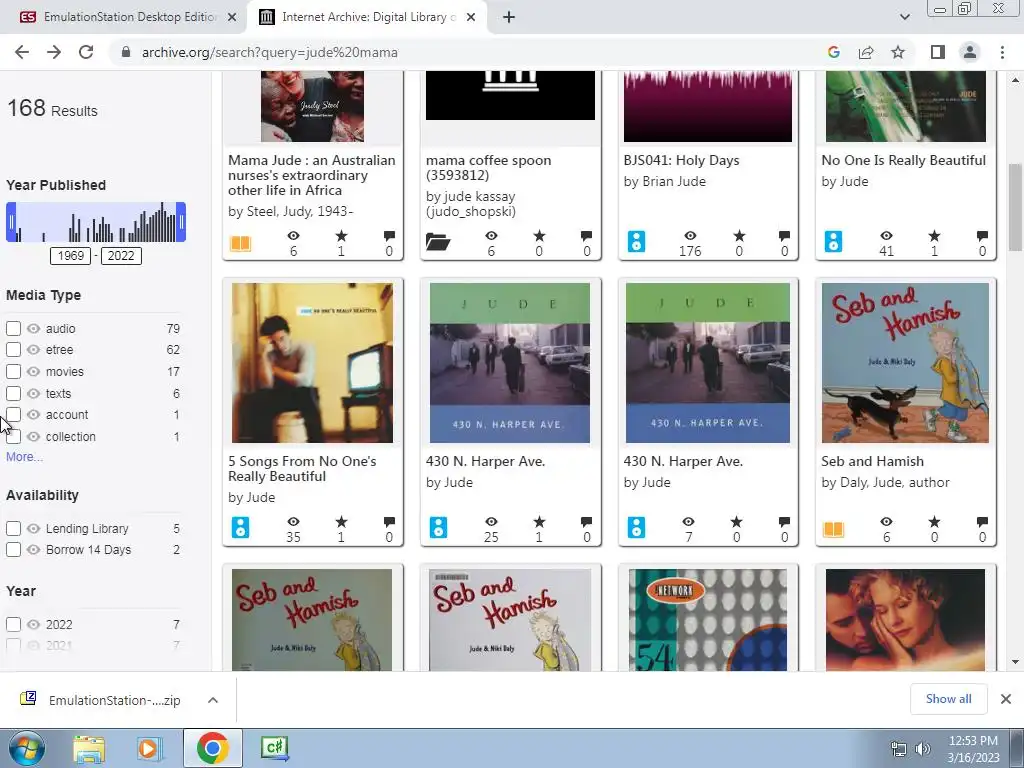Open Chrome three-dot menu
The image size is (1024, 768).
(1002, 52)
